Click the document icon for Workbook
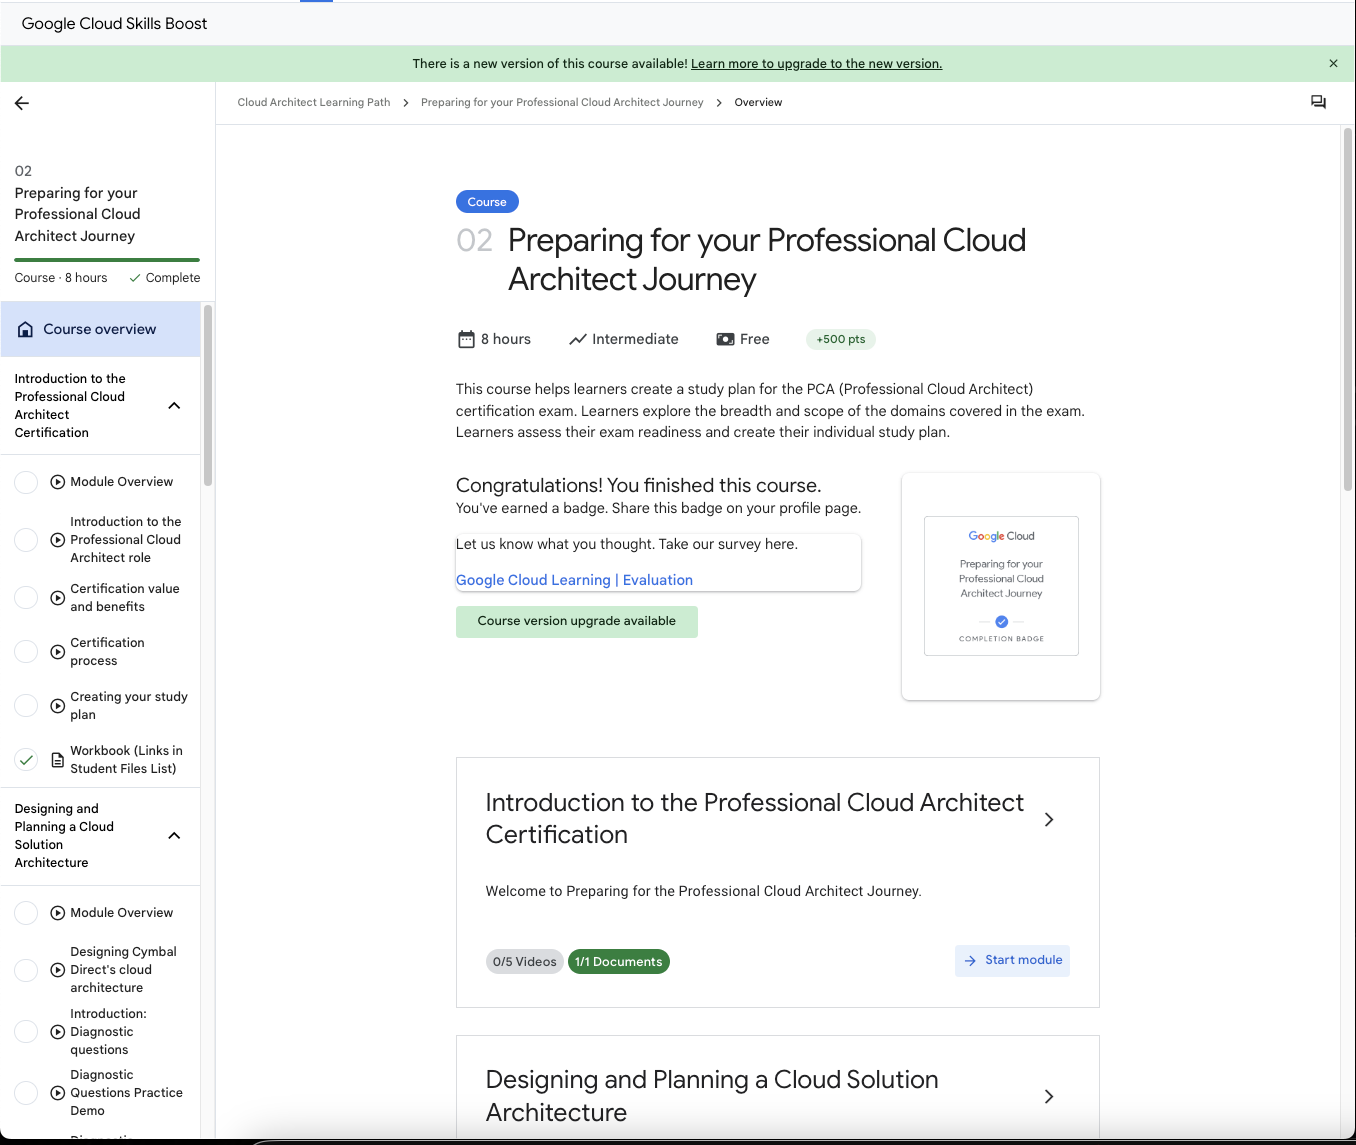This screenshot has width=1356, height=1145. (x=58, y=760)
